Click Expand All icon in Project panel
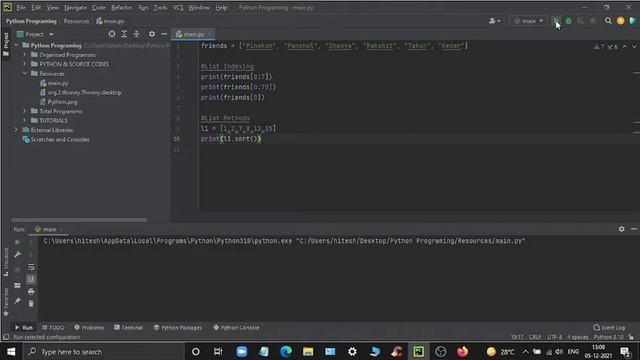This screenshot has height=360, width=640. [x=124, y=34]
